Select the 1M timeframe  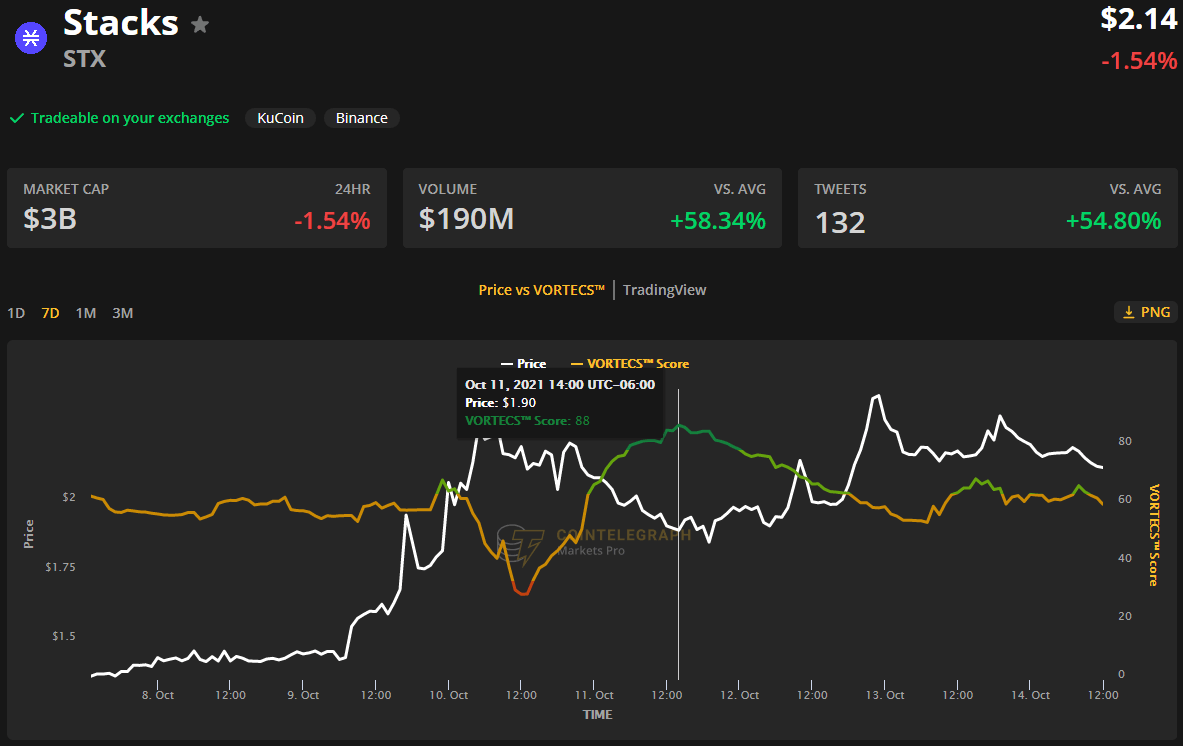pos(85,312)
